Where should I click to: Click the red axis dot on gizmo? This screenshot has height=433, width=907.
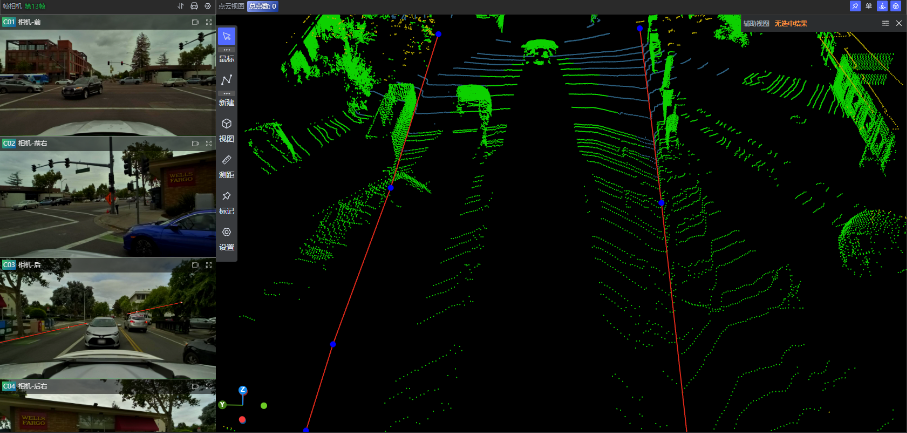(x=242, y=420)
